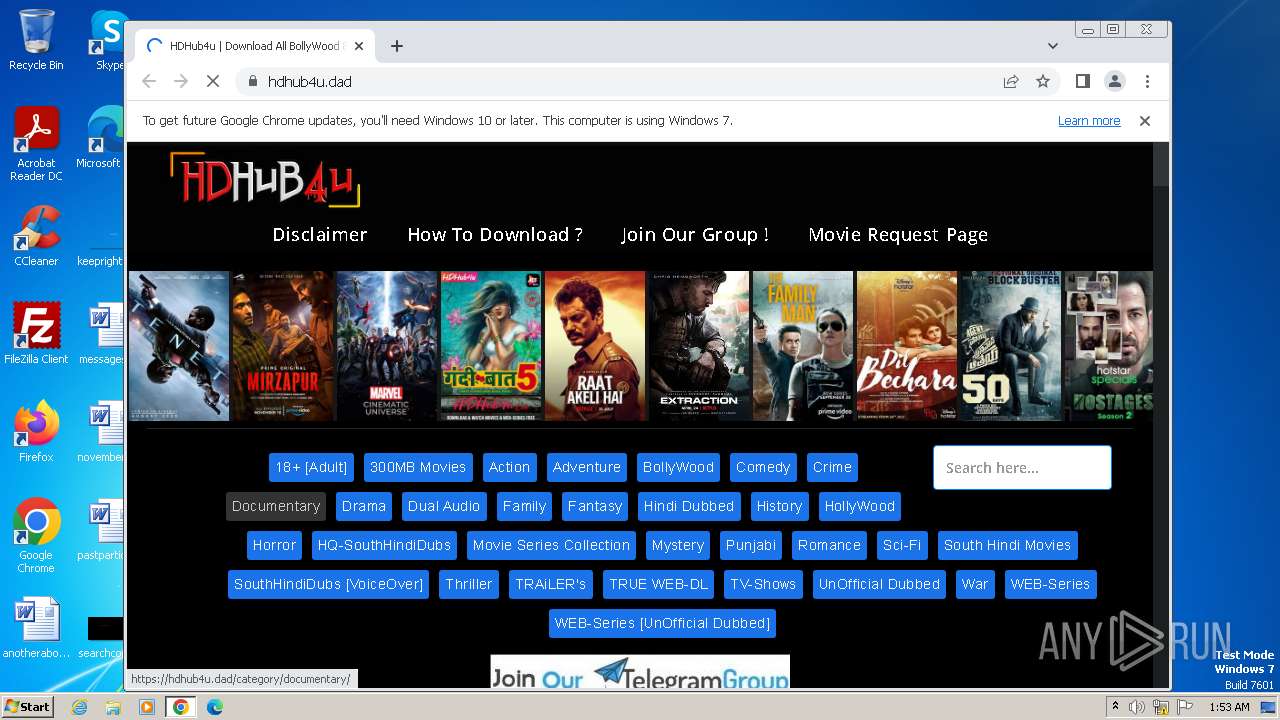Open Chrome profile avatar

coord(1114,81)
